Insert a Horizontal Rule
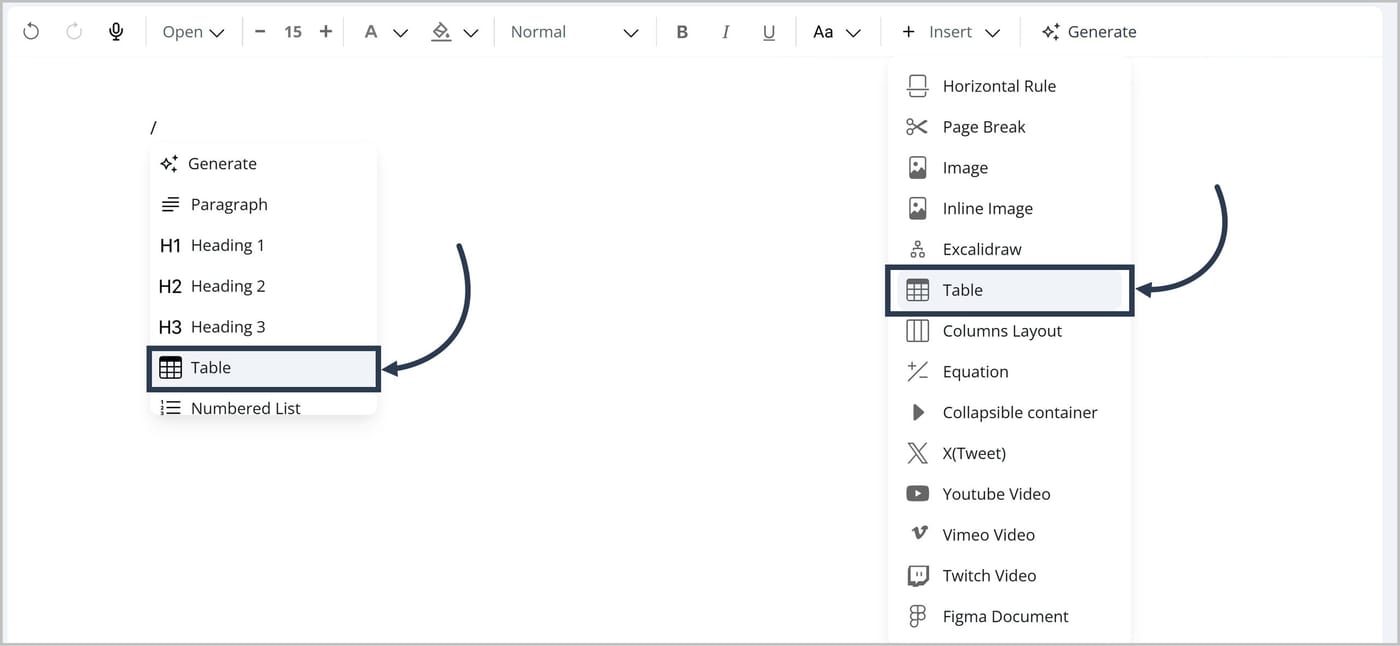 (x=1009, y=86)
